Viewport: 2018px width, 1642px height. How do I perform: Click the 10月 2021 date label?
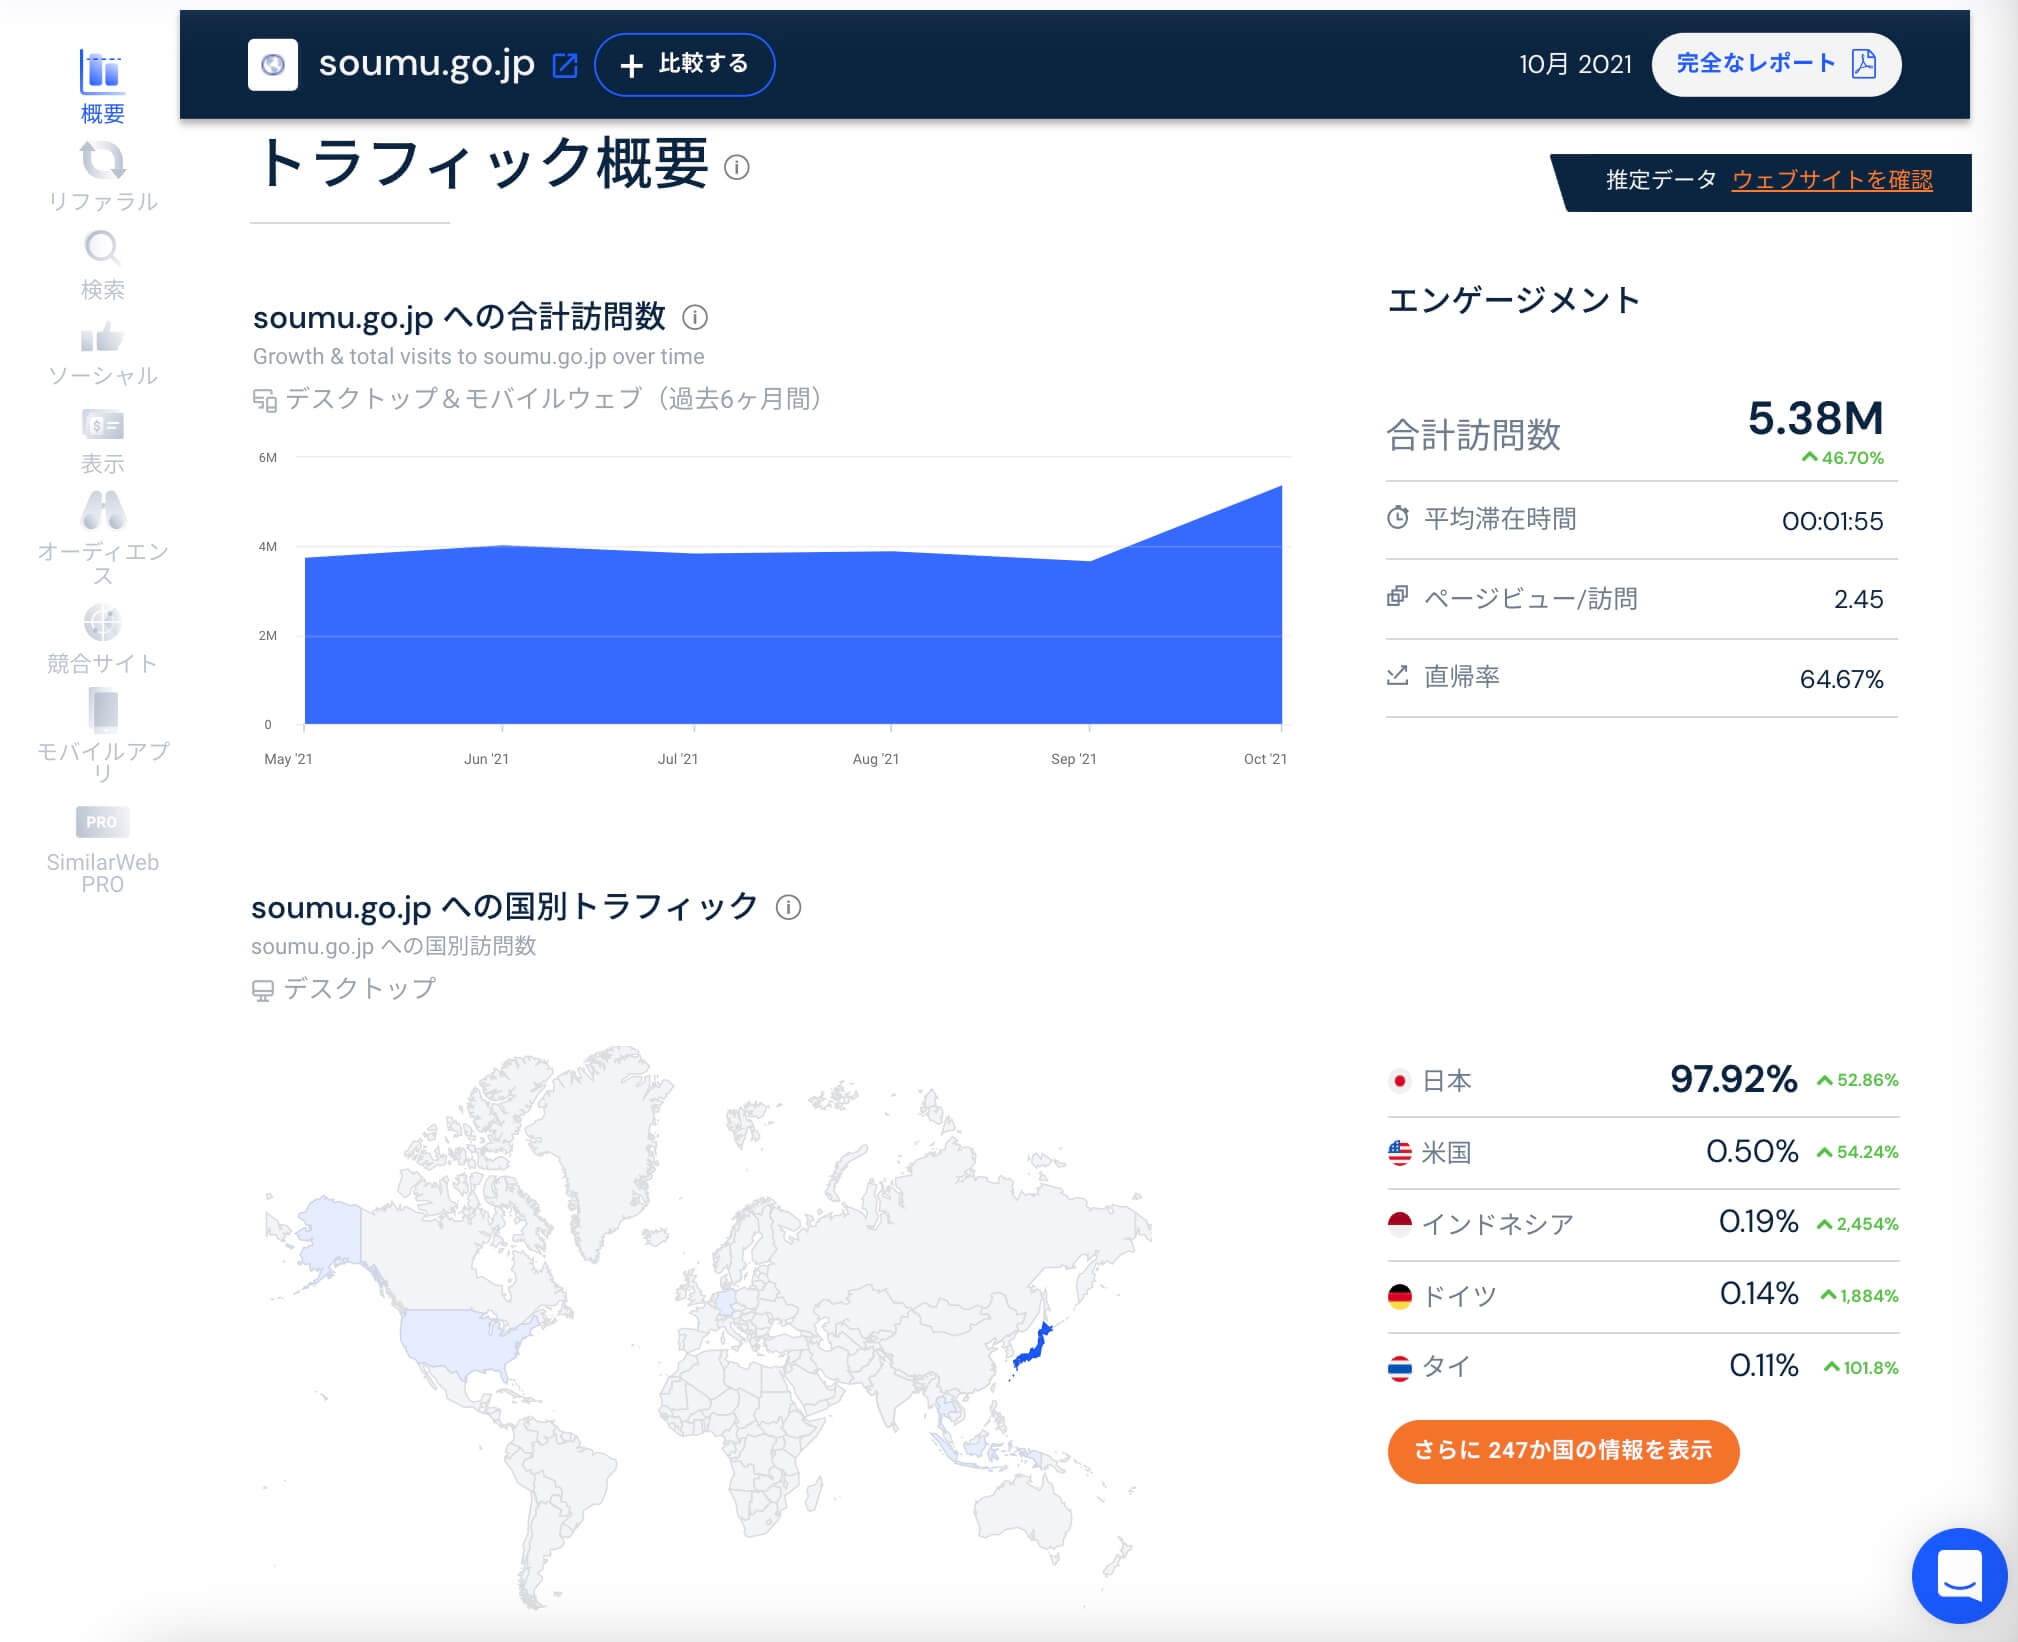pos(1575,65)
